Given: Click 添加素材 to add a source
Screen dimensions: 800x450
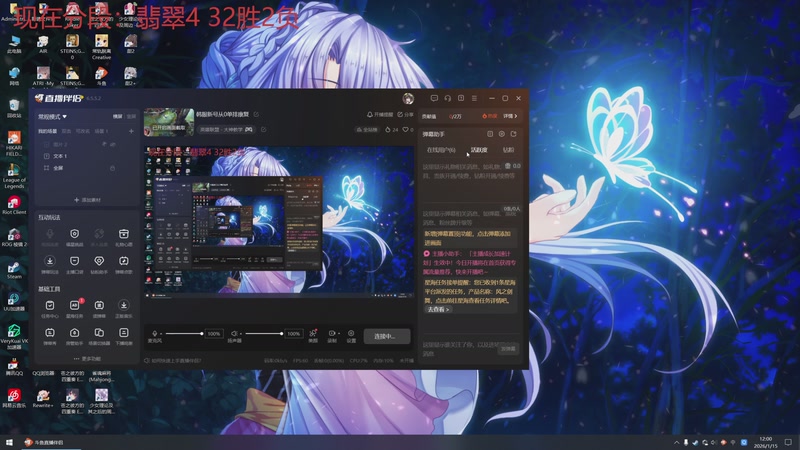Looking at the screenshot, I should point(87,200).
